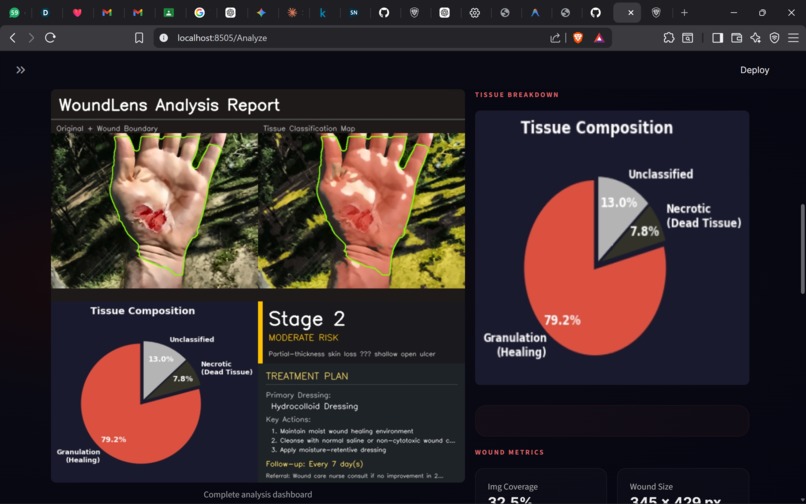Click the 'Stage 2' heading

(307, 319)
